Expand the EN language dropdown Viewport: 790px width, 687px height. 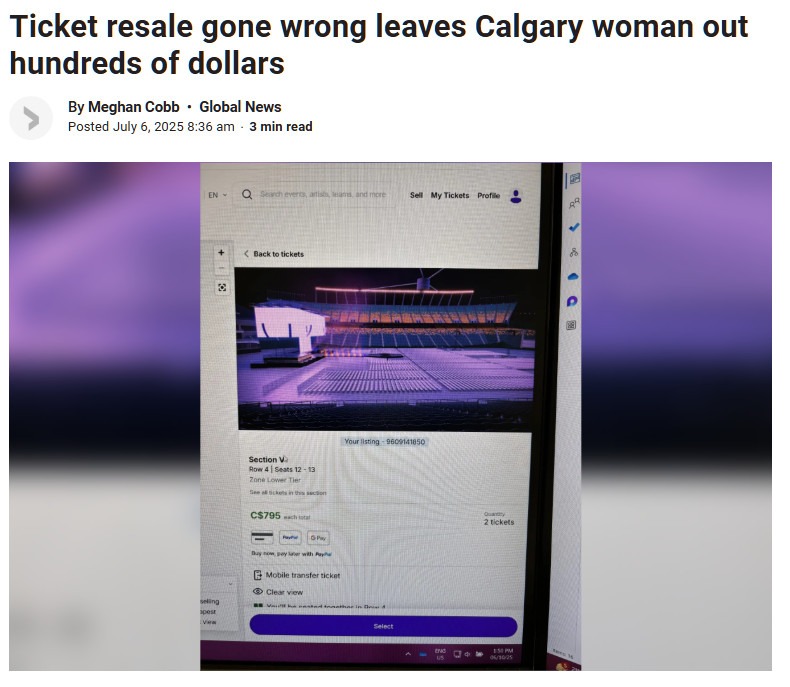(x=218, y=195)
